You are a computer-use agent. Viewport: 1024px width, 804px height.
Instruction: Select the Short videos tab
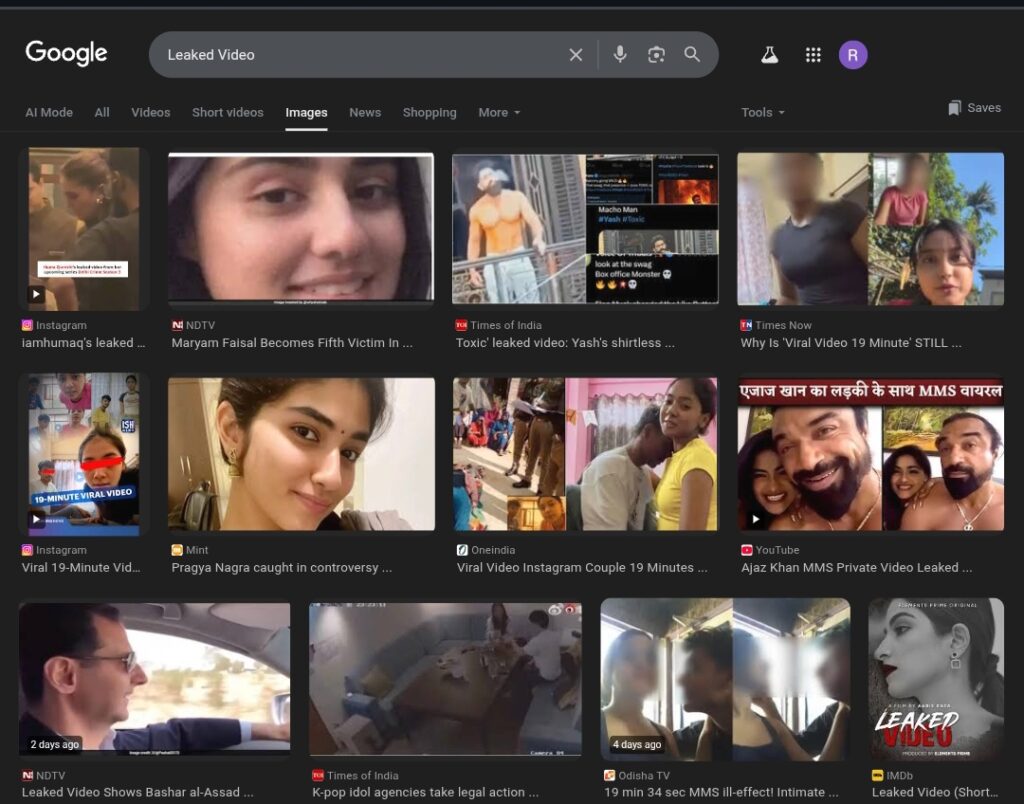pyautogui.click(x=228, y=113)
